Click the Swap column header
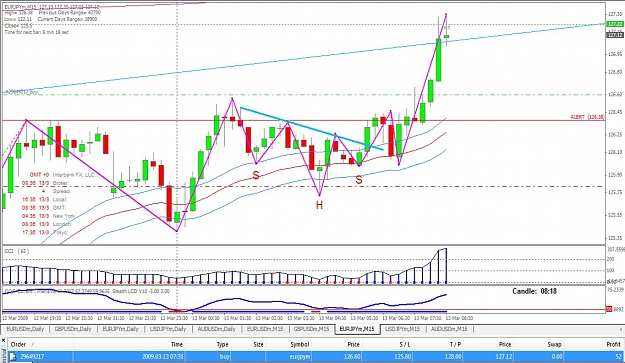This screenshot has height=363, width=625. pos(554,344)
